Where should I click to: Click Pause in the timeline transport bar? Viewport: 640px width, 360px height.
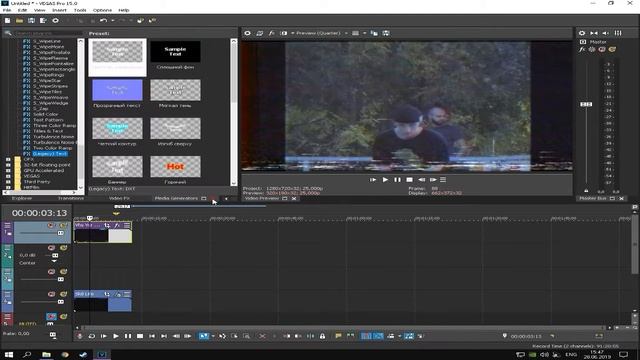point(128,336)
